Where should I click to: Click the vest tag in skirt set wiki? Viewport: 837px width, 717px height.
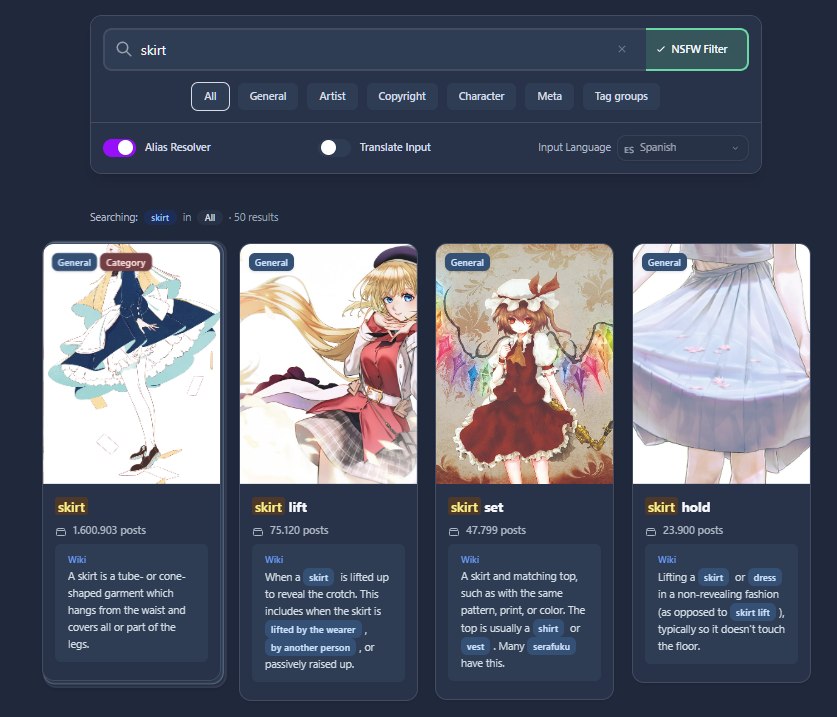pyautogui.click(x=475, y=647)
